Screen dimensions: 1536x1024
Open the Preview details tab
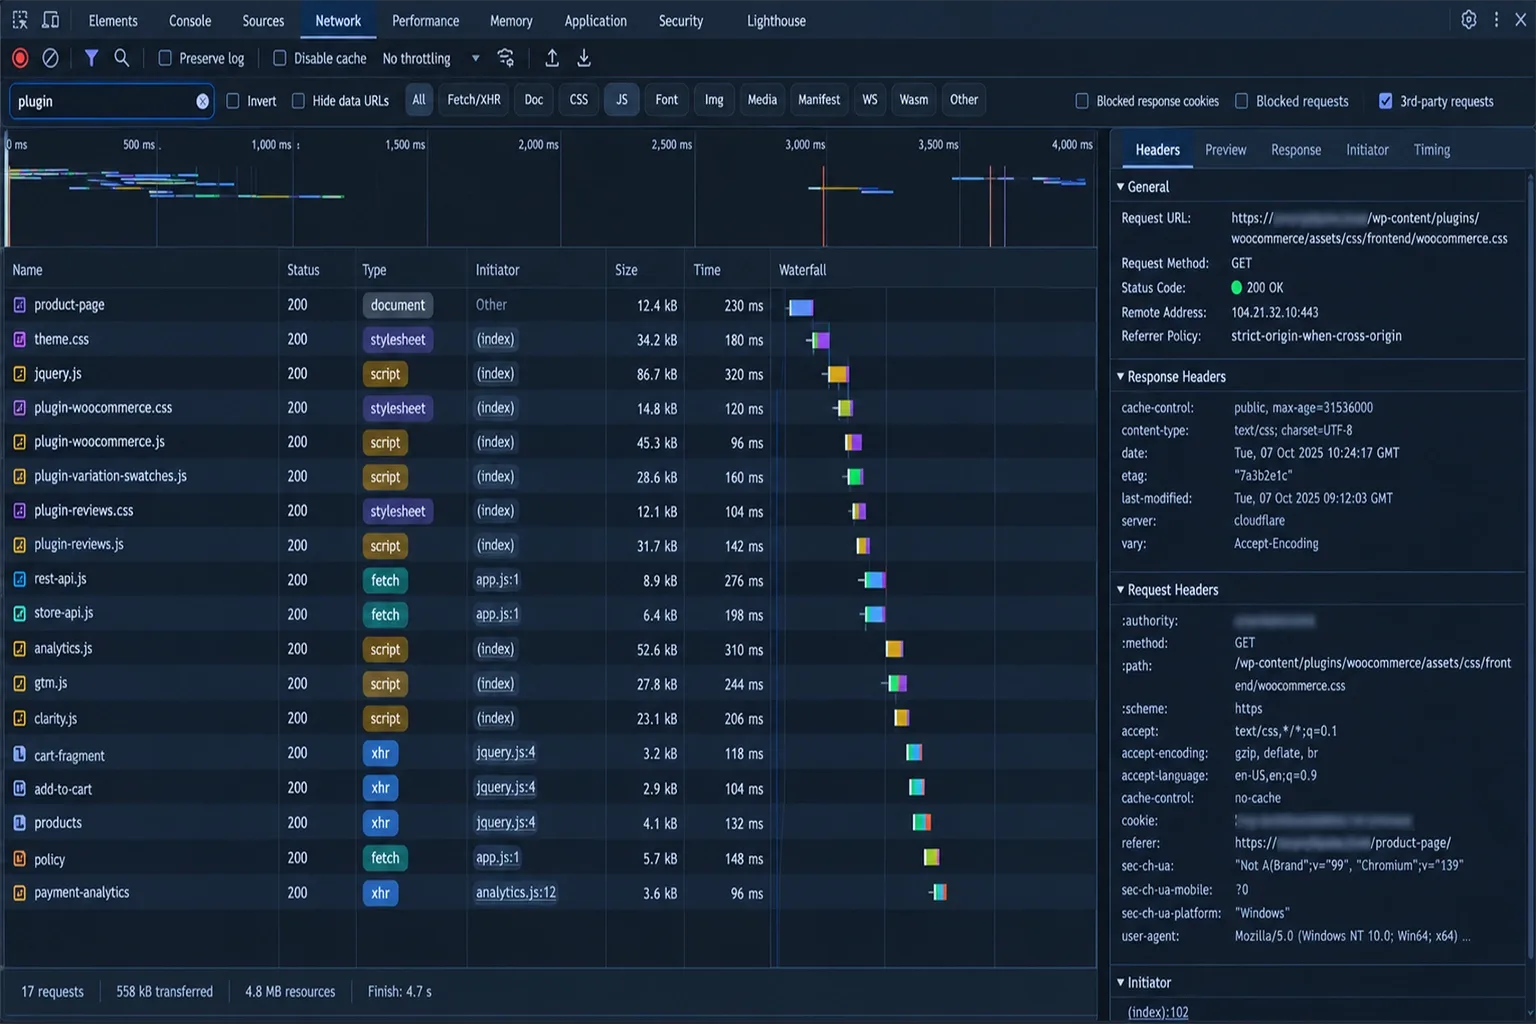(x=1226, y=150)
